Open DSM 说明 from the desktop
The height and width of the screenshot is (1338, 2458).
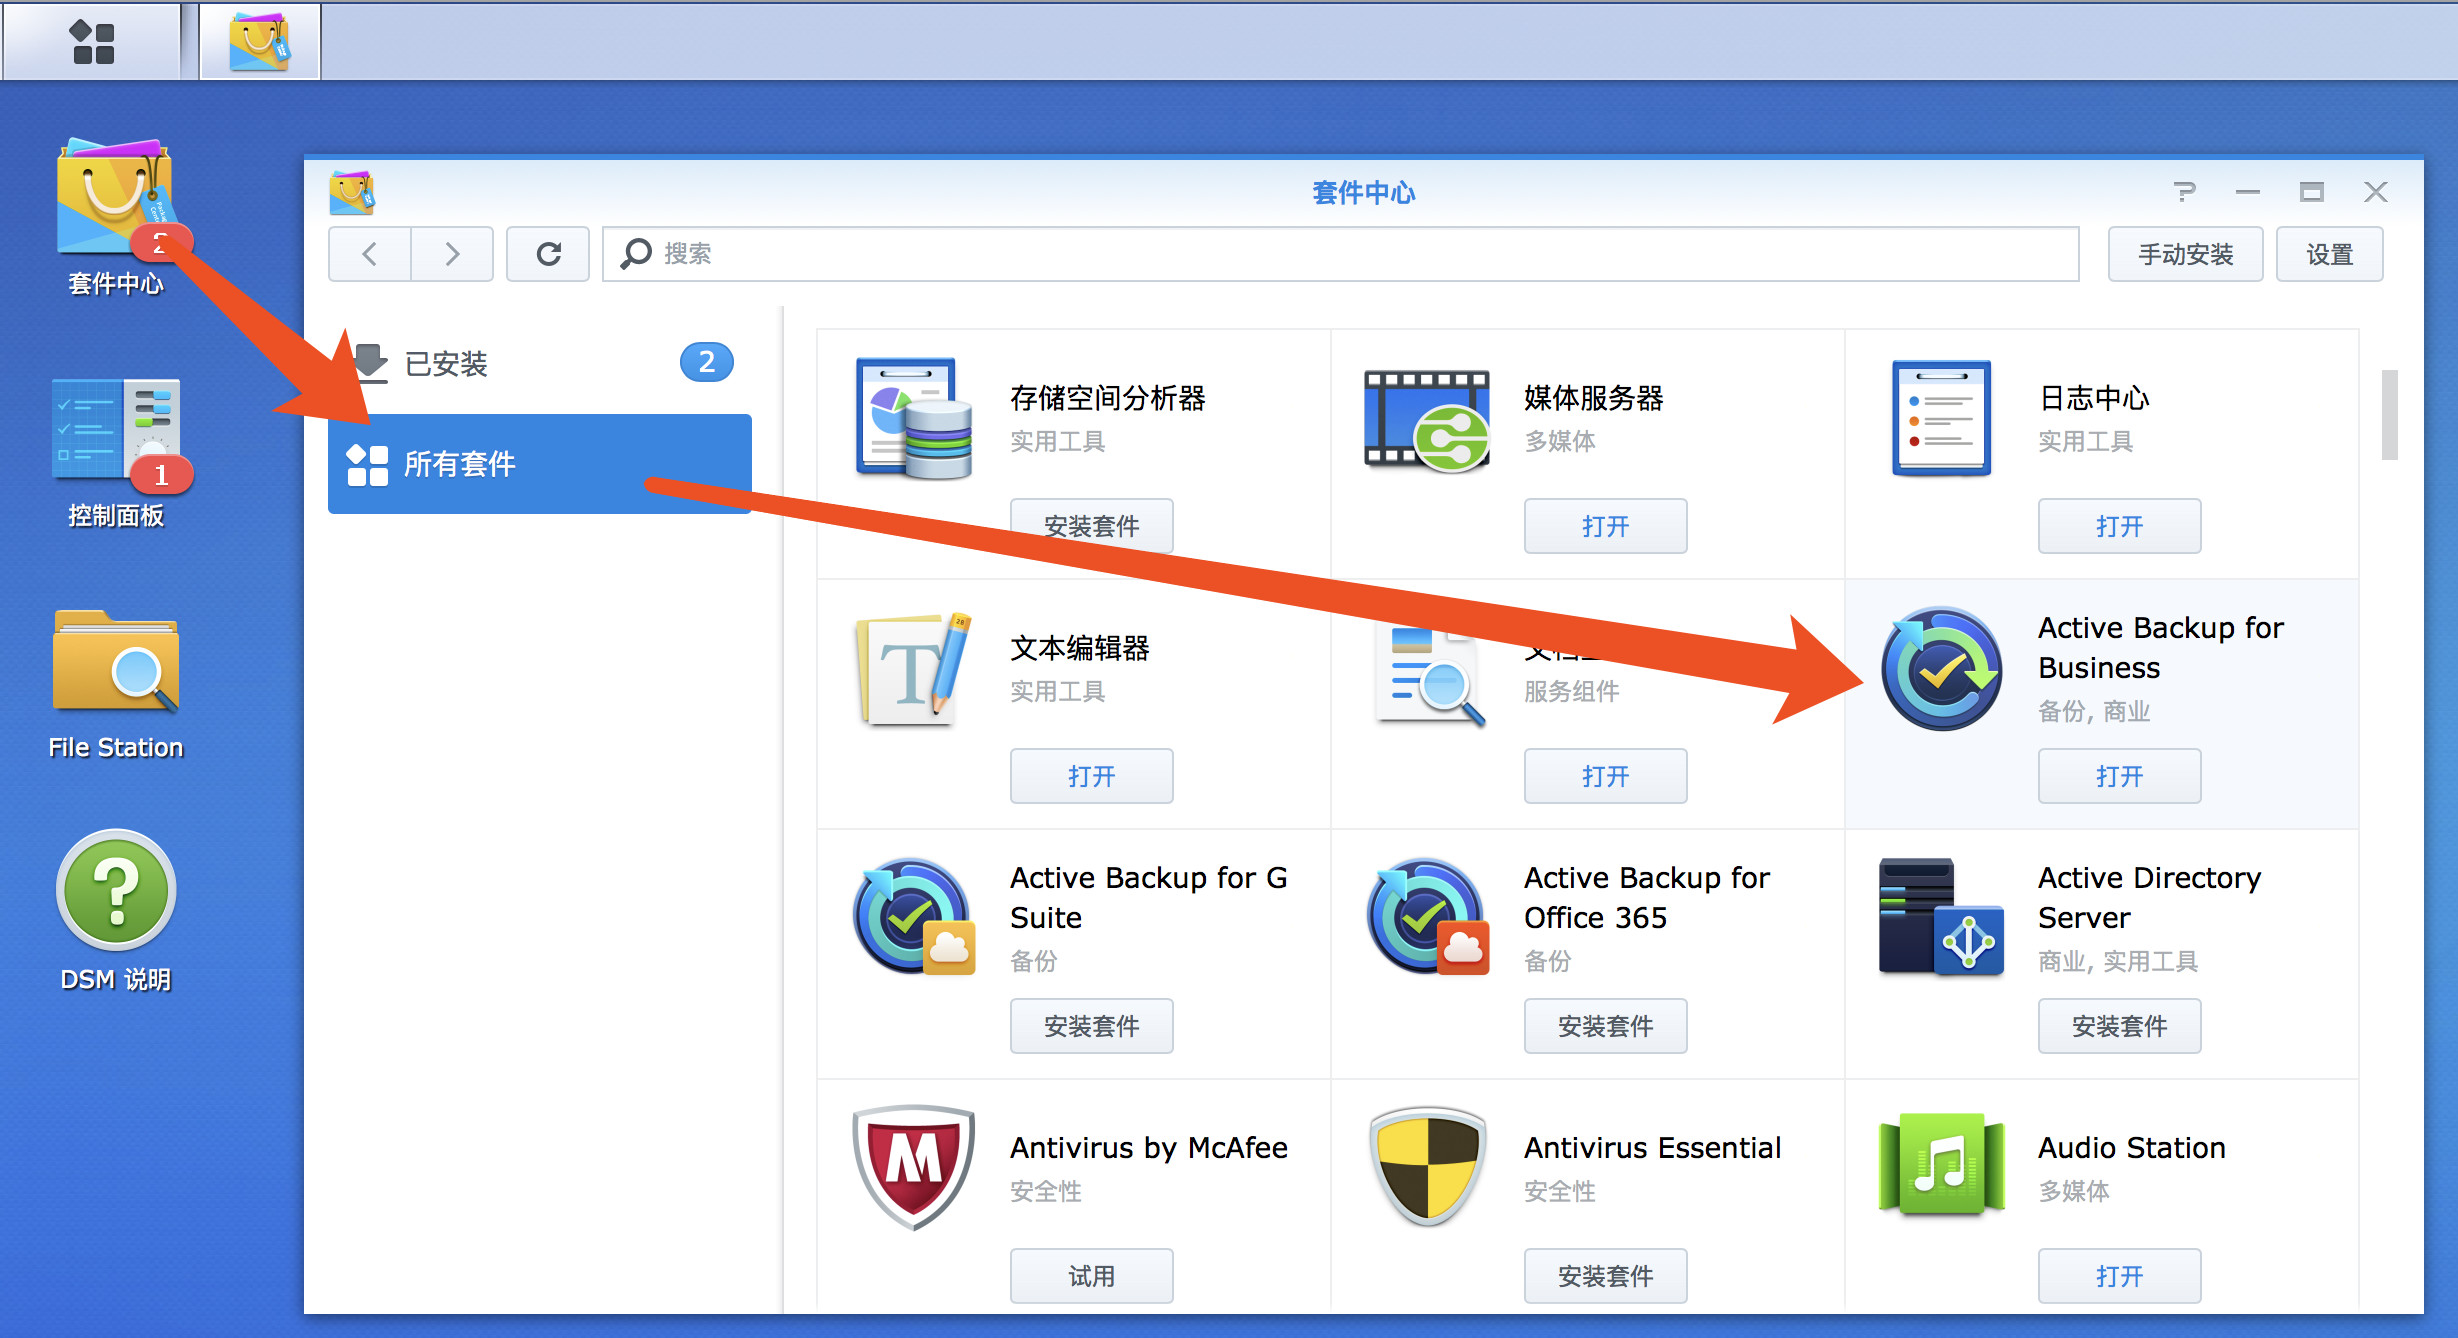pos(114,890)
